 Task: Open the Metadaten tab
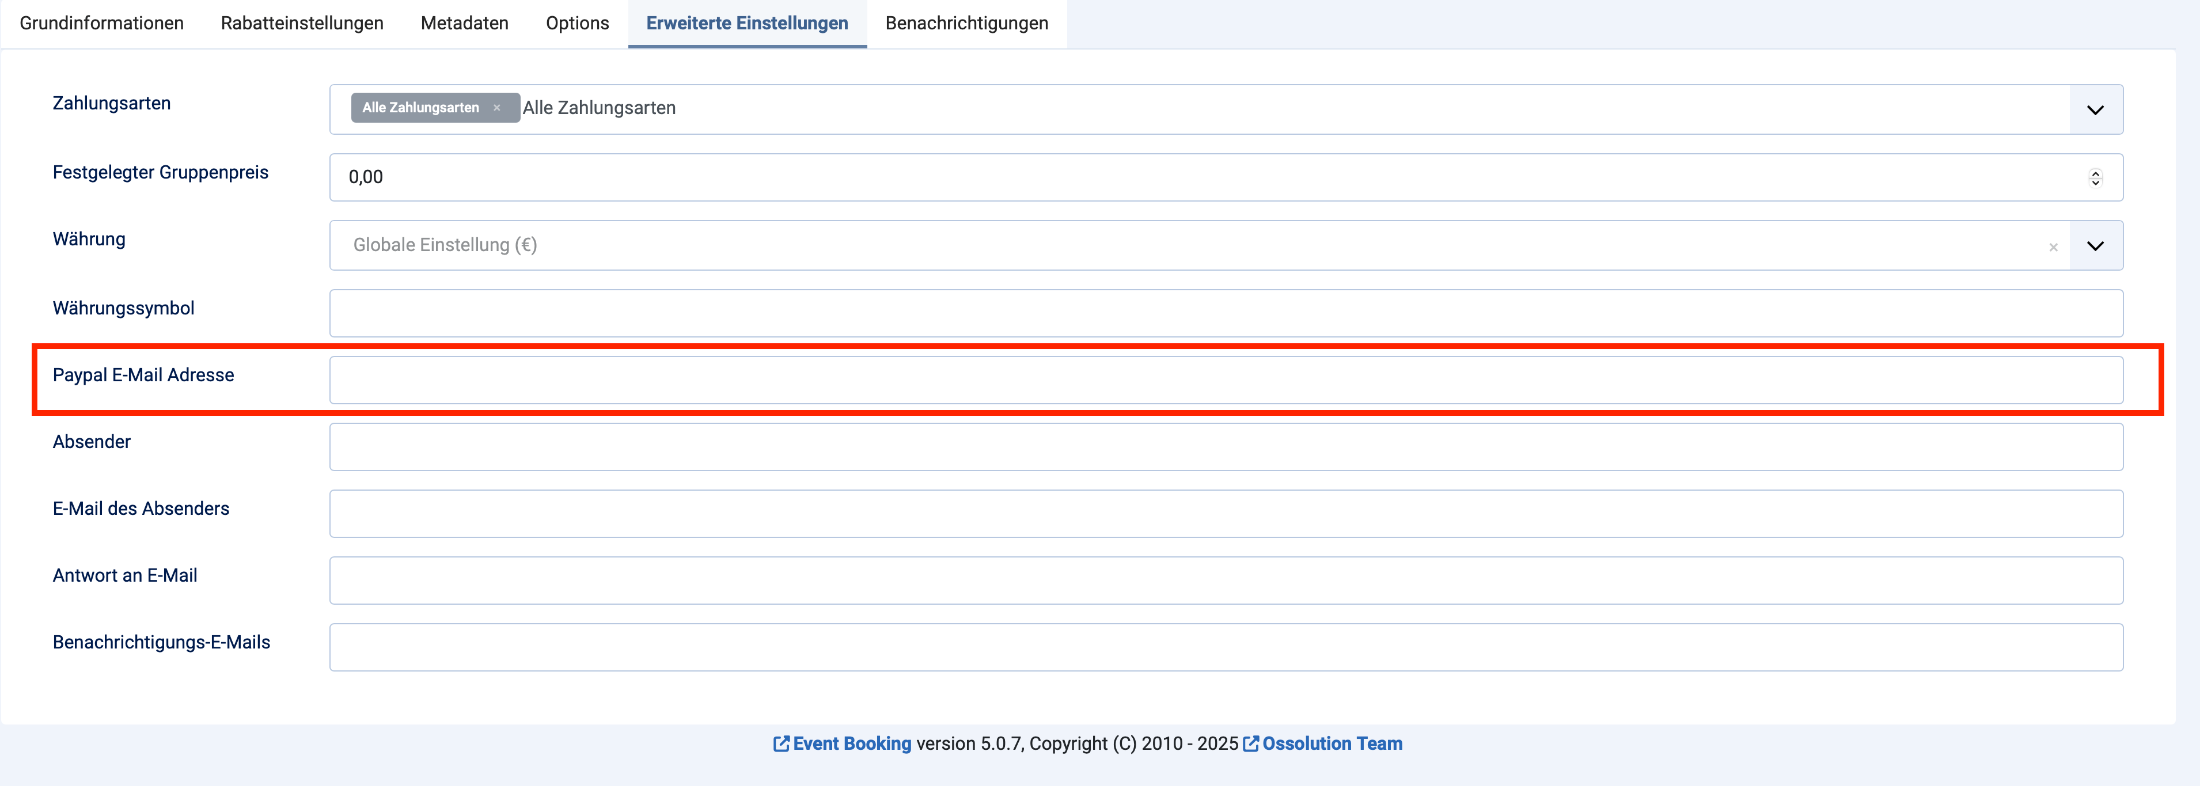464,23
